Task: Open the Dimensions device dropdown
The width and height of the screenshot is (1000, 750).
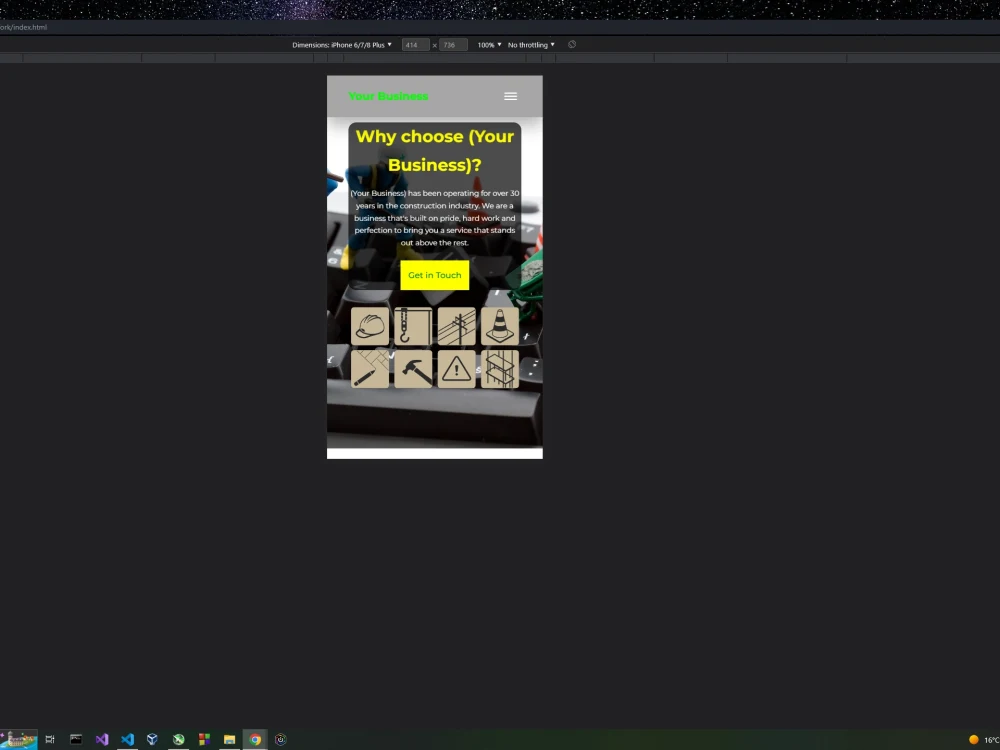Action: pyautogui.click(x=342, y=45)
